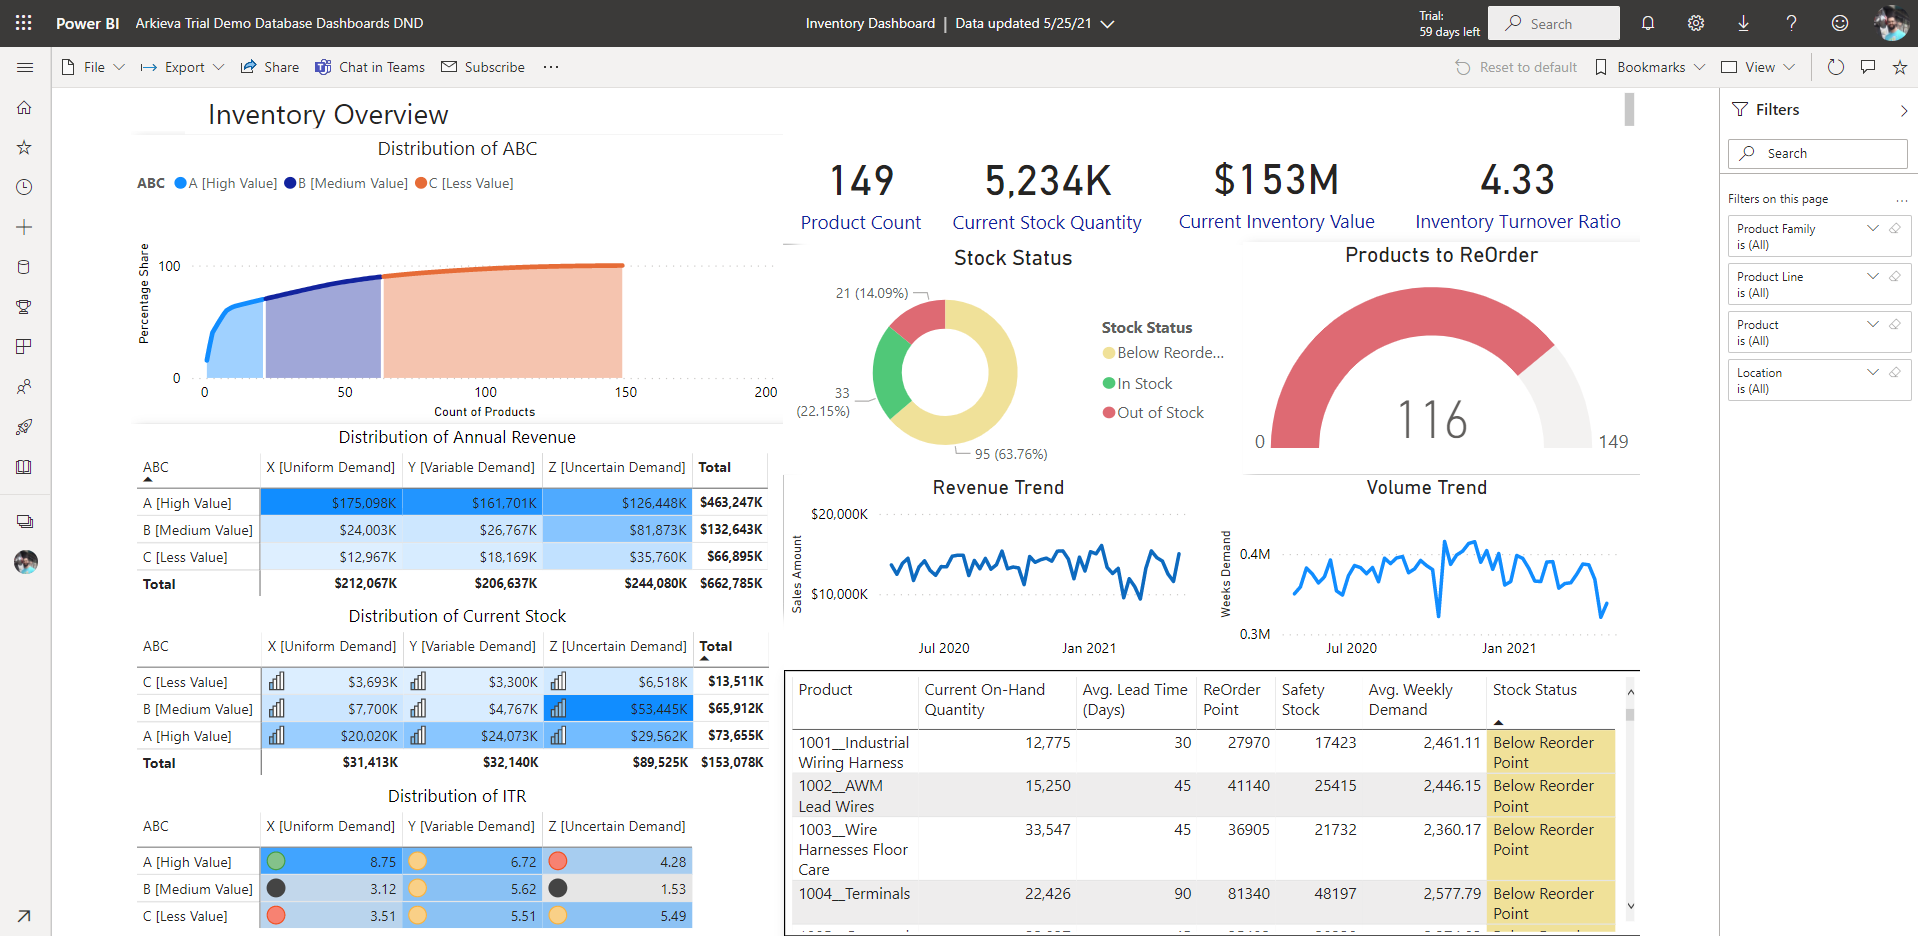
Task: Click 1001__Industrial Wiring Harness row
Action: click(x=1205, y=752)
